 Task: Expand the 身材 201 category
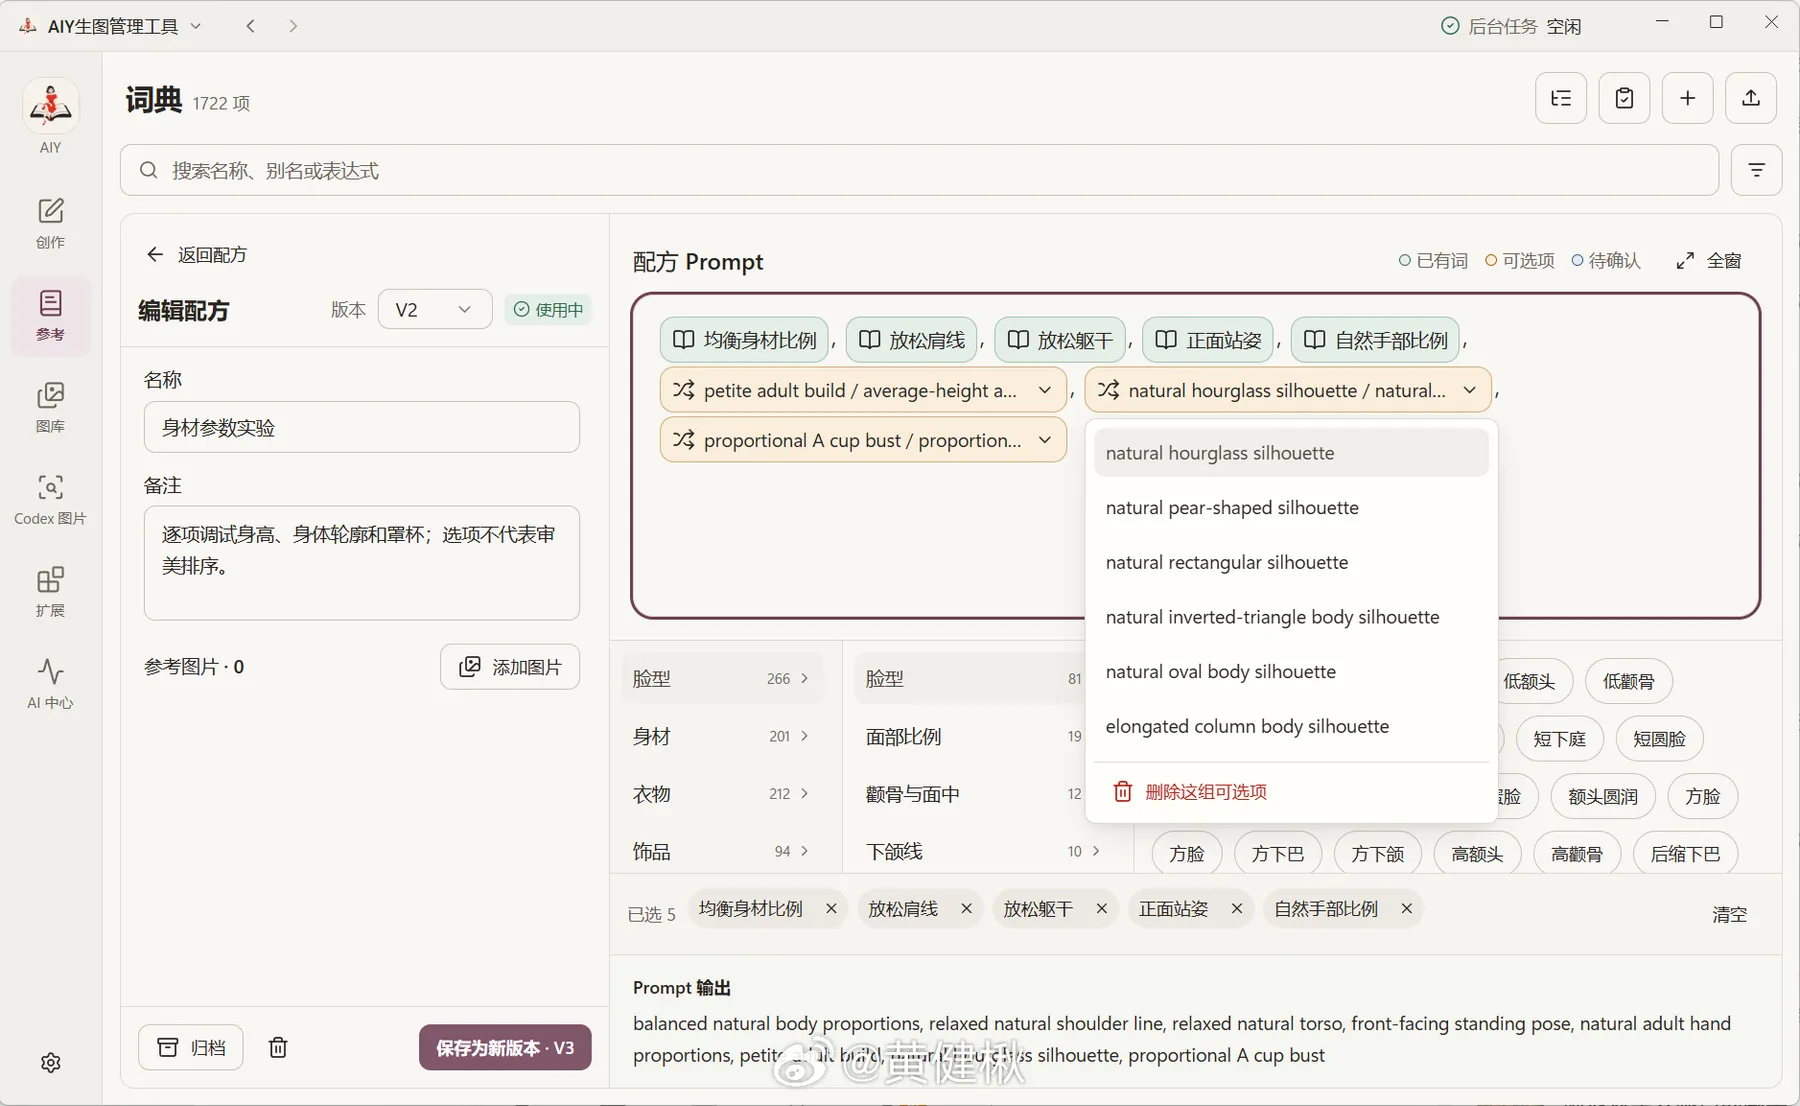[722, 736]
